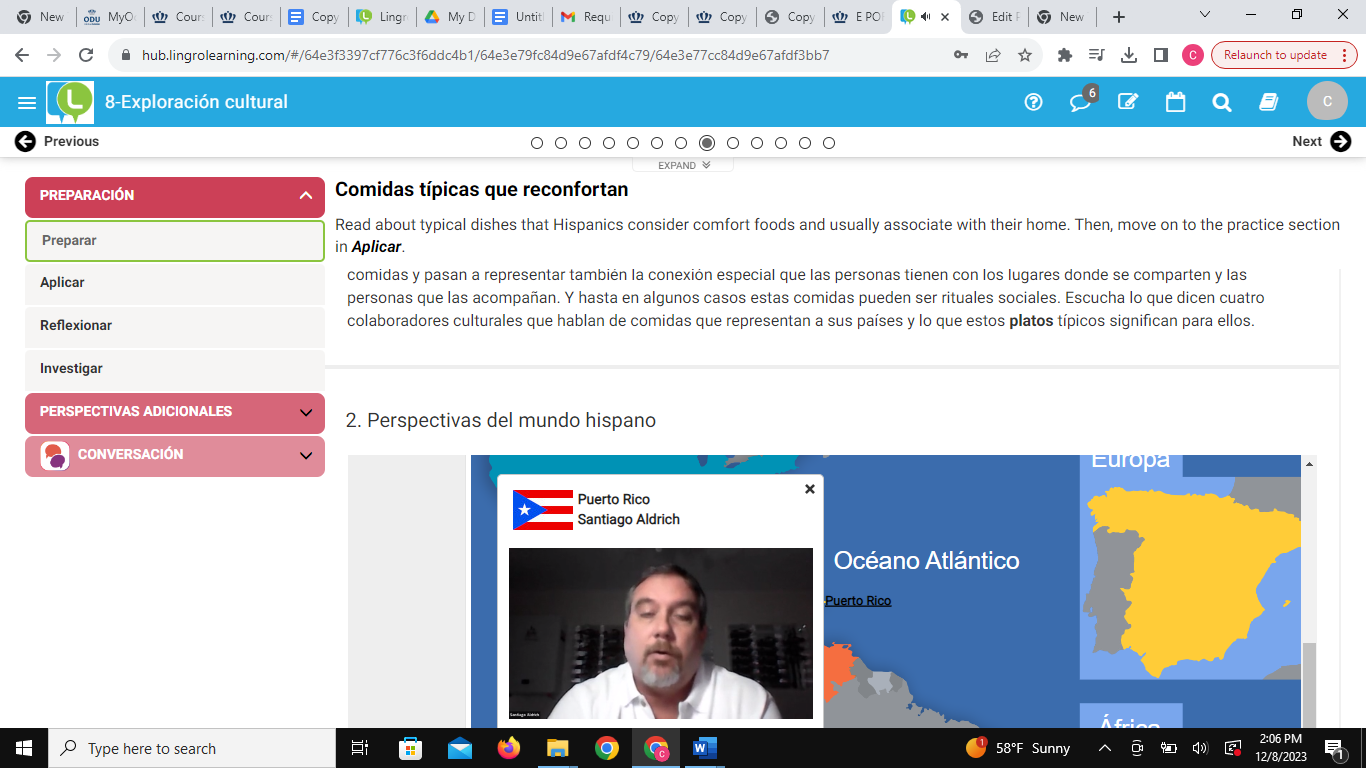The height and width of the screenshot is (768, 1366).
Task: Select the first page progress dot
Action: (537, 143)
